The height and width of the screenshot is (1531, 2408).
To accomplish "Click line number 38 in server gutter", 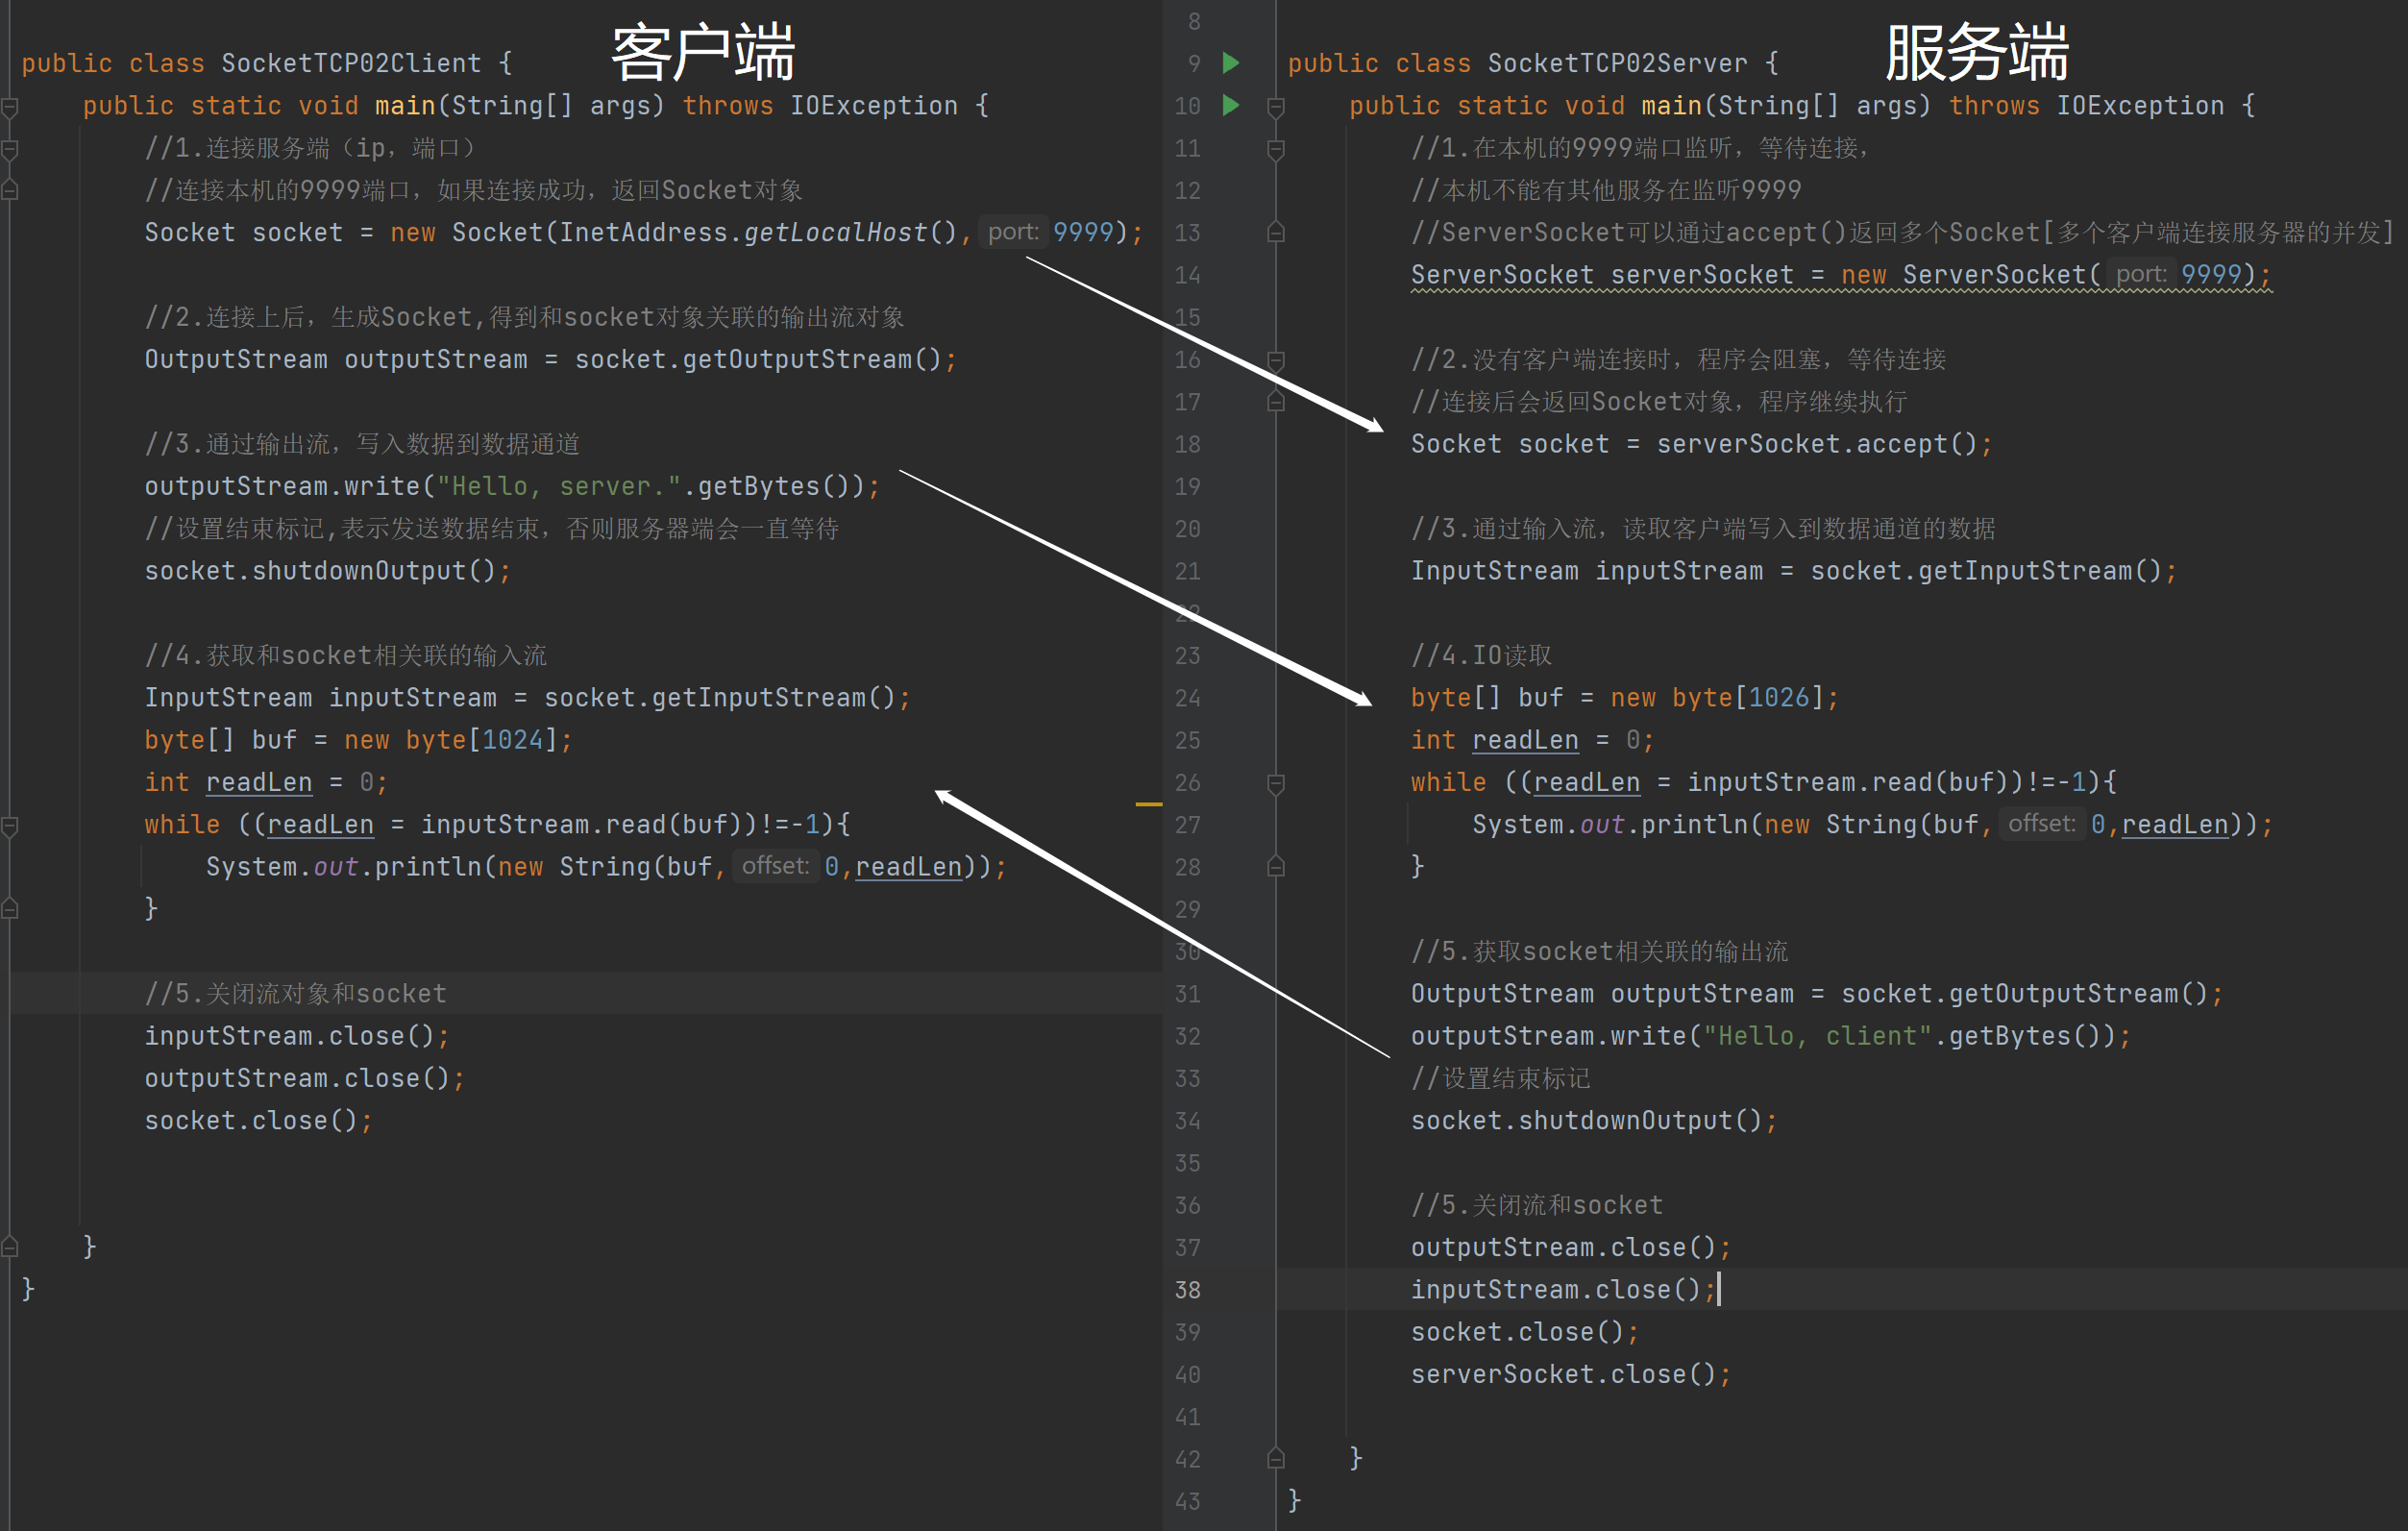I will (x=1188, y=1290).
